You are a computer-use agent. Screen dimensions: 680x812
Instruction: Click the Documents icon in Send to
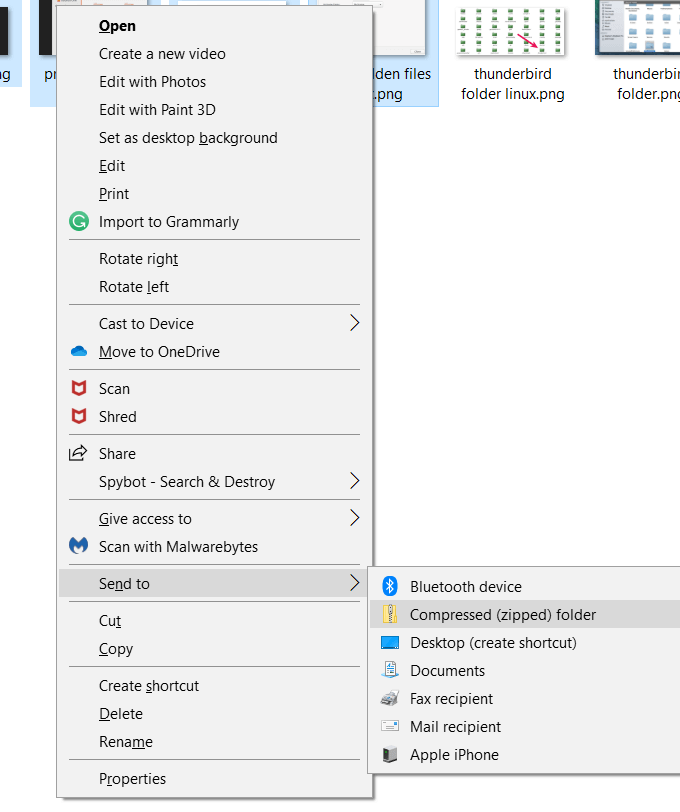(x=390, y=670)
